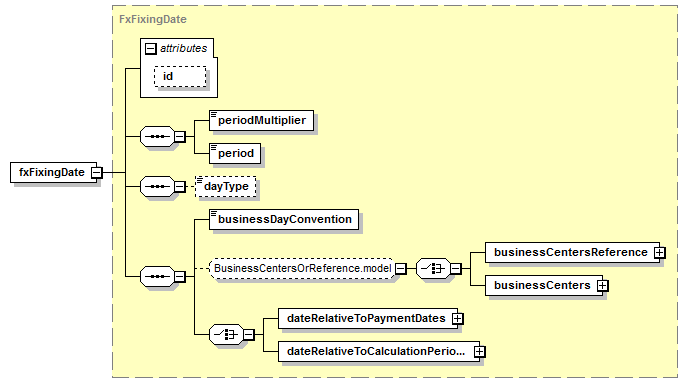The width and height of the screenshot is (688, 383).
Task: Click the choice compositor icon before businessCentersReference
Action: (433, 268)
